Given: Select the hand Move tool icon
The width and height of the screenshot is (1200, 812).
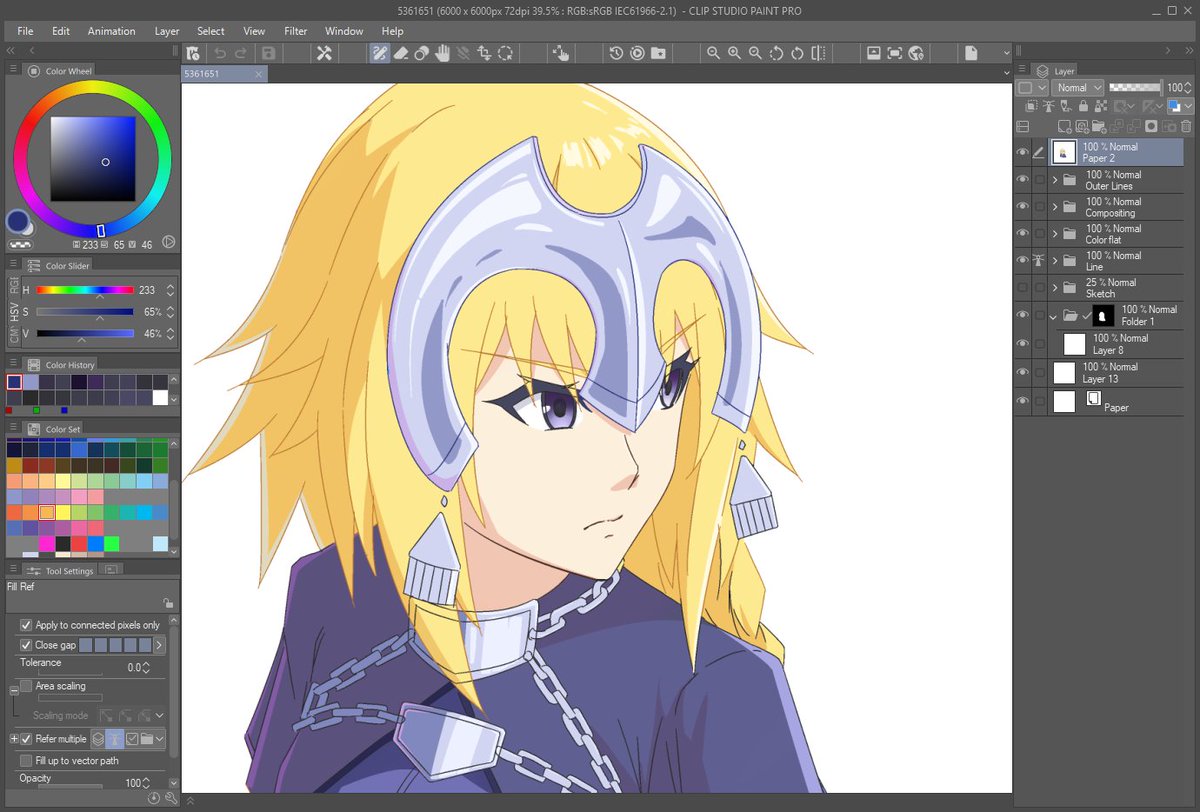Looking at the screenshot, I should click(x=442, y=53).
